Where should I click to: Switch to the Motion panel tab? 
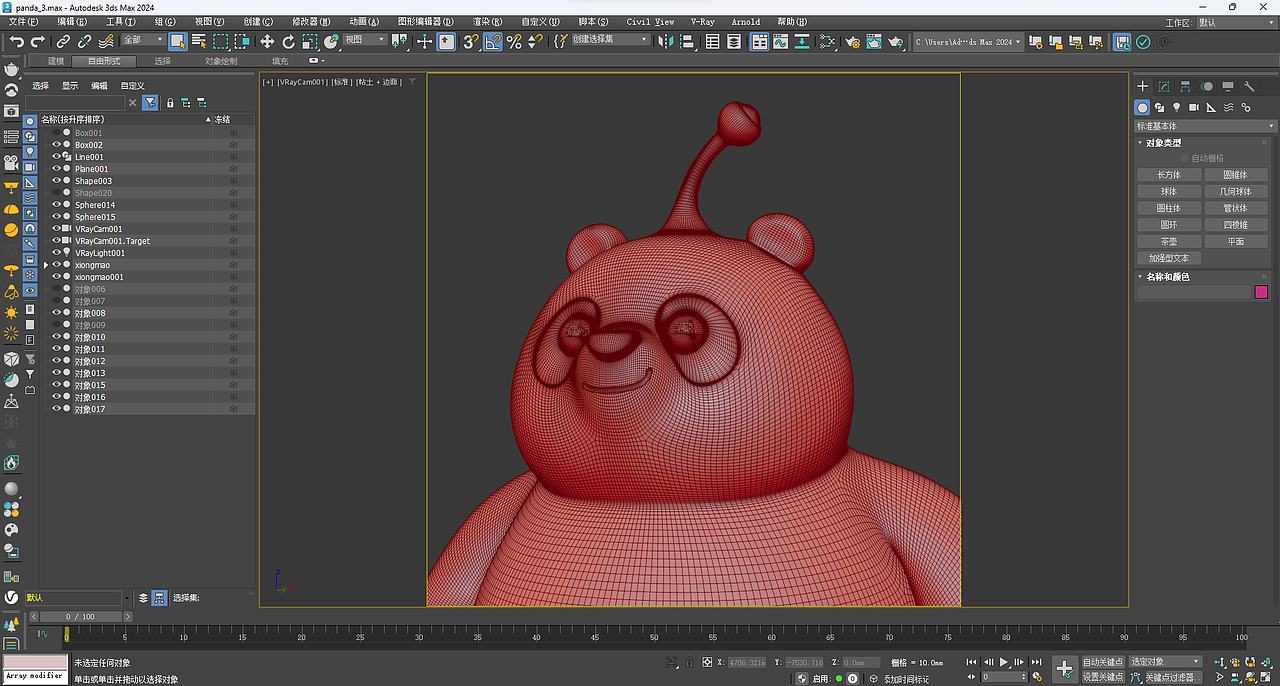[1207, 87]
